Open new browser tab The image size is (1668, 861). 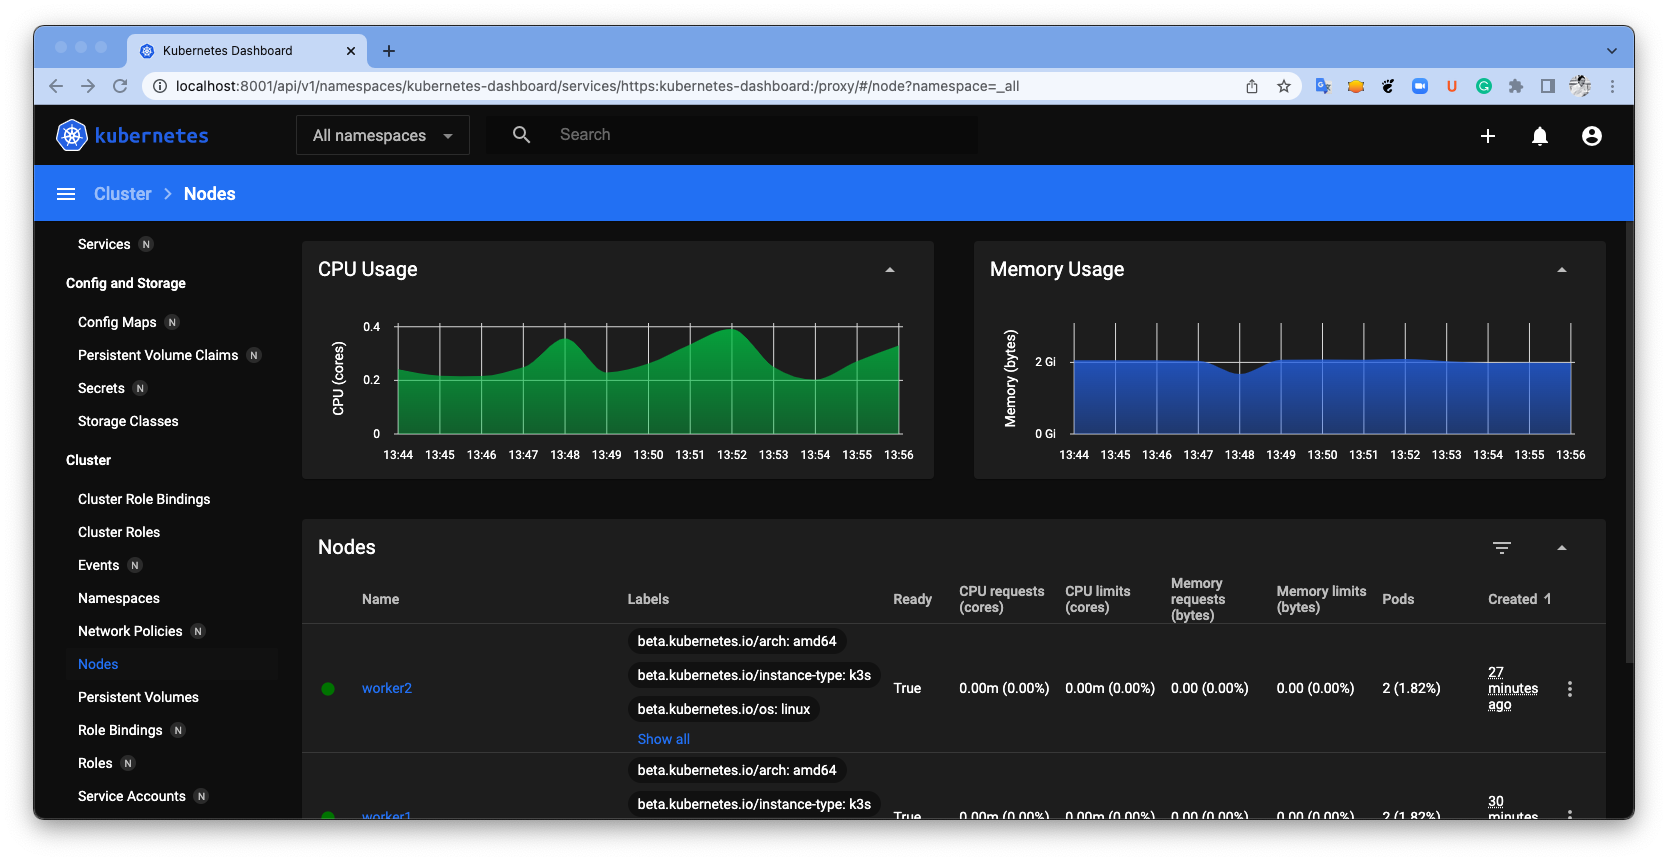click(x=389, y=51)
